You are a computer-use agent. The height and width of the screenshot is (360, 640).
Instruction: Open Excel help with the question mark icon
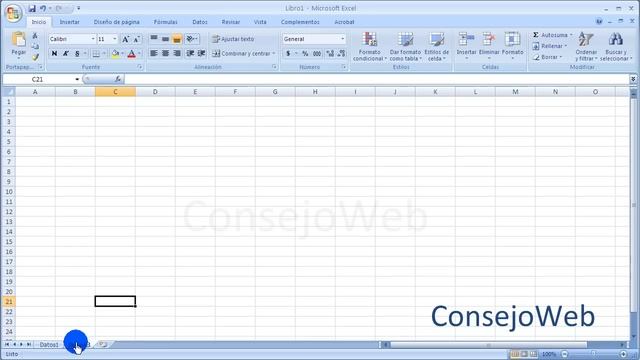[599, 22]
